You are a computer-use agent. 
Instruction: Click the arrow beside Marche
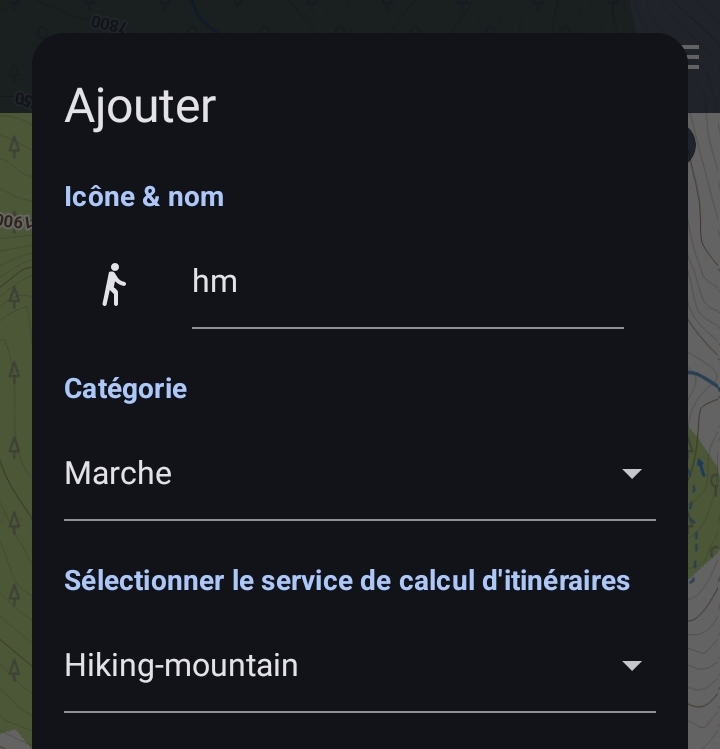click(631, 474)
